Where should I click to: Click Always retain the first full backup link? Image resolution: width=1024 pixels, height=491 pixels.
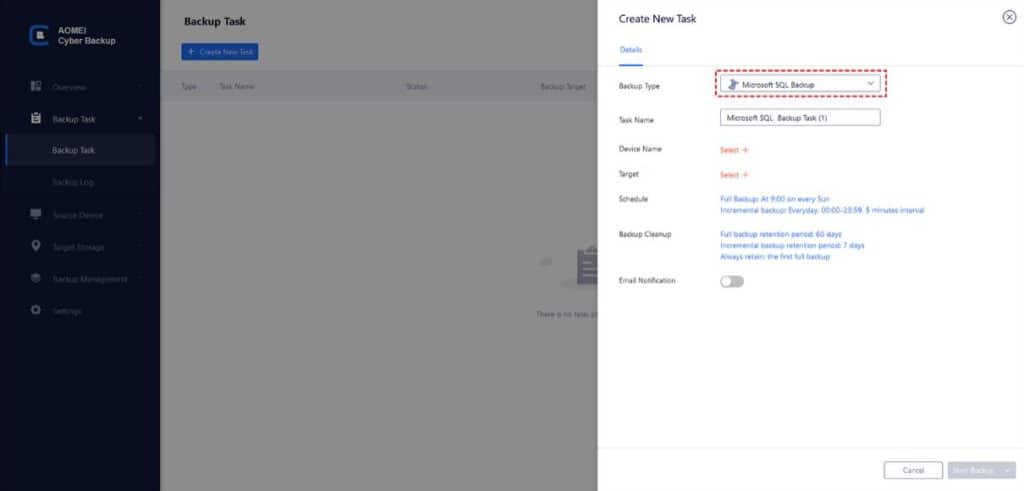pos(775,257)
